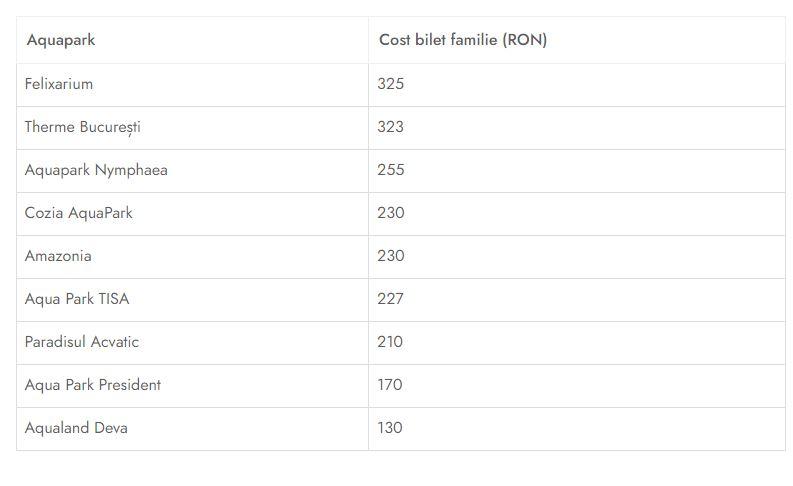
Task: Click the 210 price value
Action: (x=391, y=342)
